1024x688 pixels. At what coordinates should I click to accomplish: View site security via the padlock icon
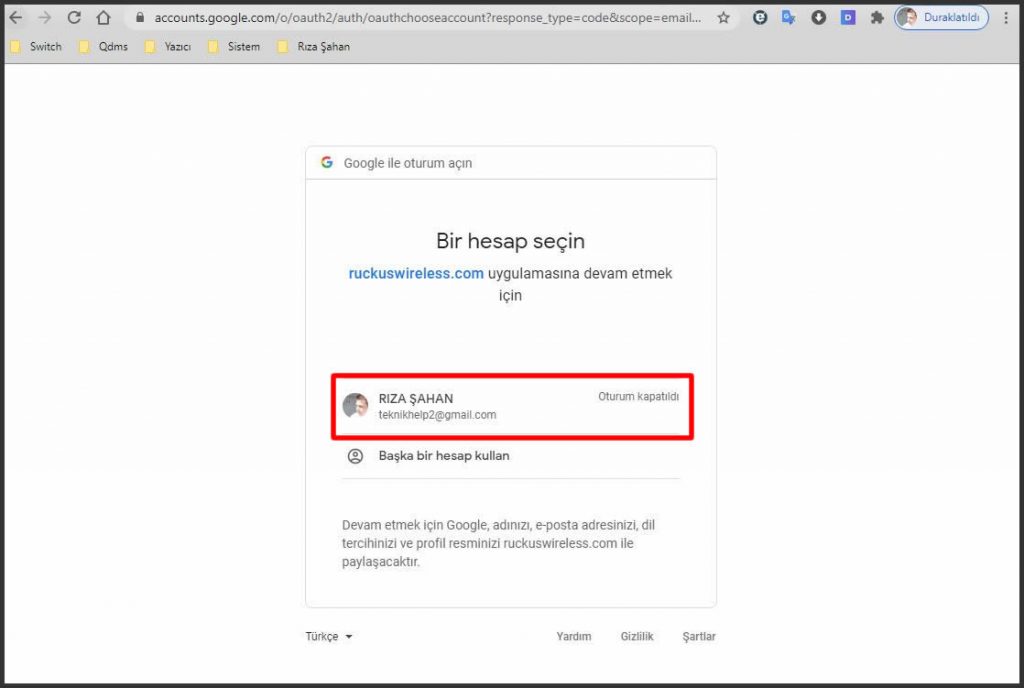pyautogui.click(x=139, y=18)
